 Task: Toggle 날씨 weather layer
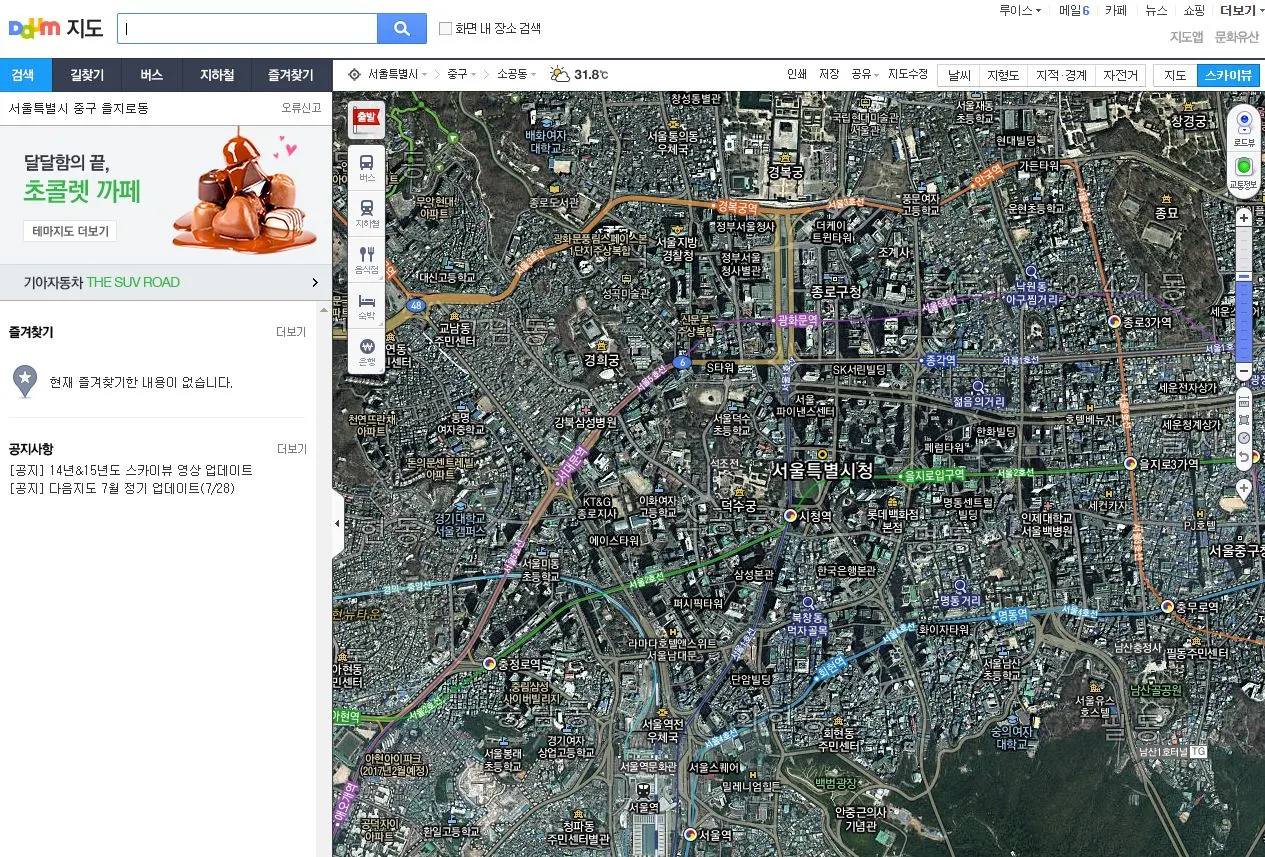tap(960, 75)
